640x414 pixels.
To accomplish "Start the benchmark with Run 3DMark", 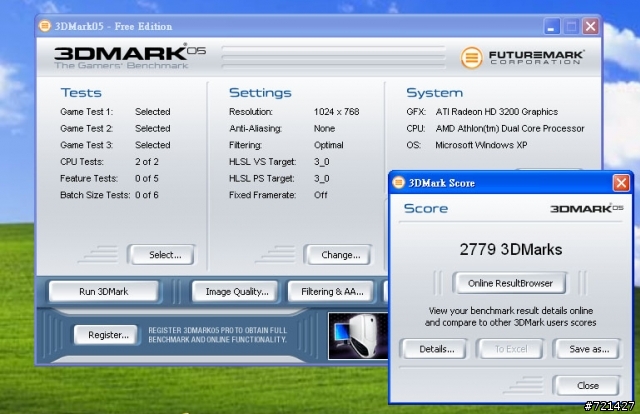I will 104,292.
